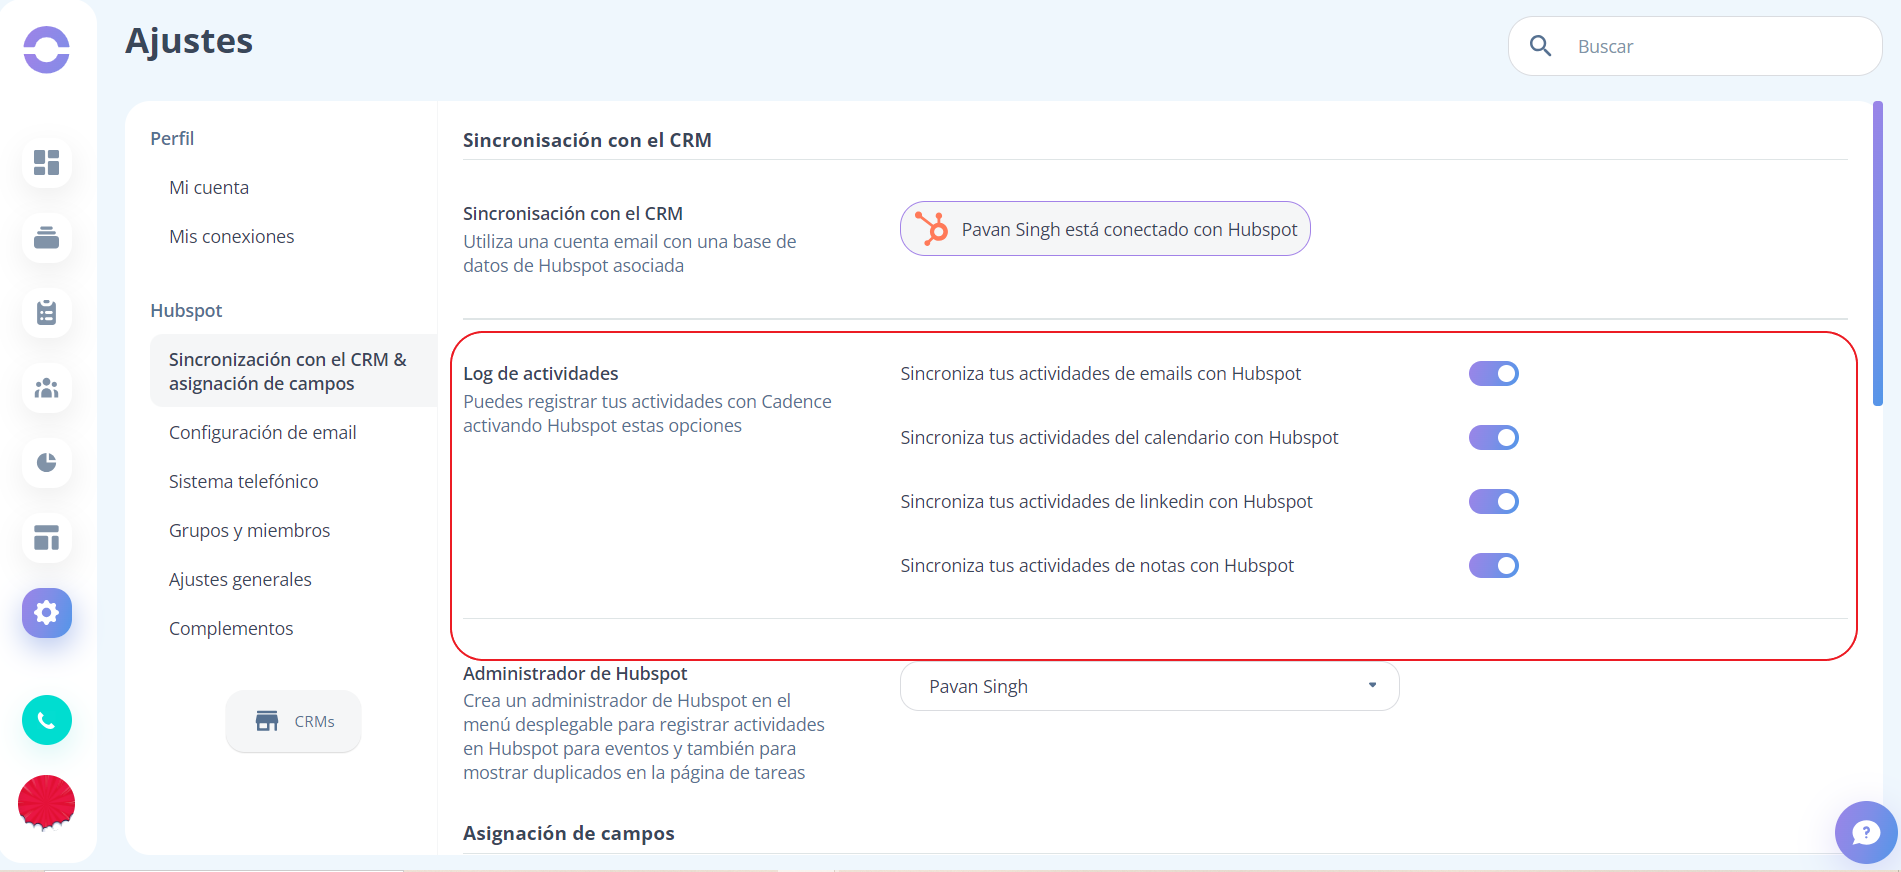Click the Perfil section heading
This screenshot has height=872, width=1901.
pos(172,138)
